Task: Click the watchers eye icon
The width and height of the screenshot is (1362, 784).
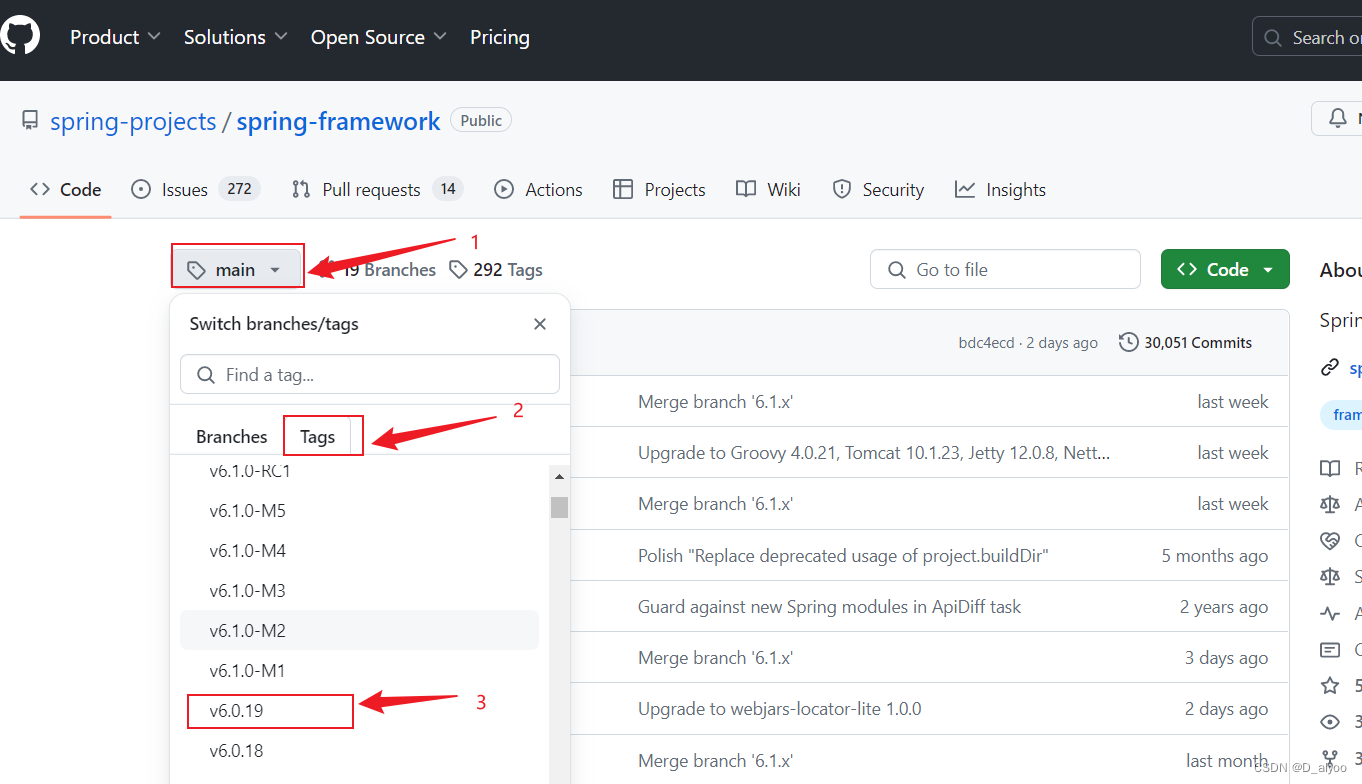Action: (x=1331, y=721)
